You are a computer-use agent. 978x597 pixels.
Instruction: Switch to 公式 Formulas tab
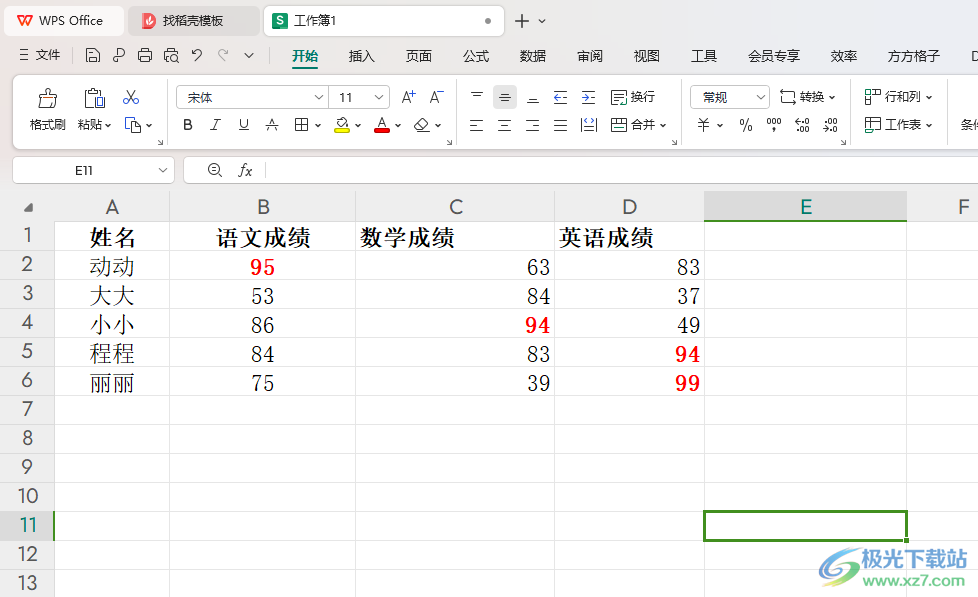tap(476, 56)
